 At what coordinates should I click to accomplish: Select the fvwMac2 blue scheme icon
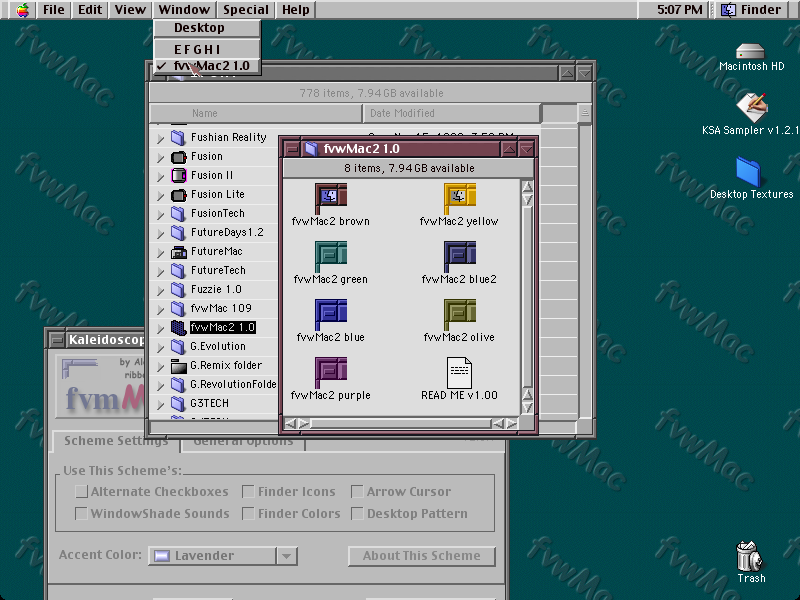click(331, 314)
